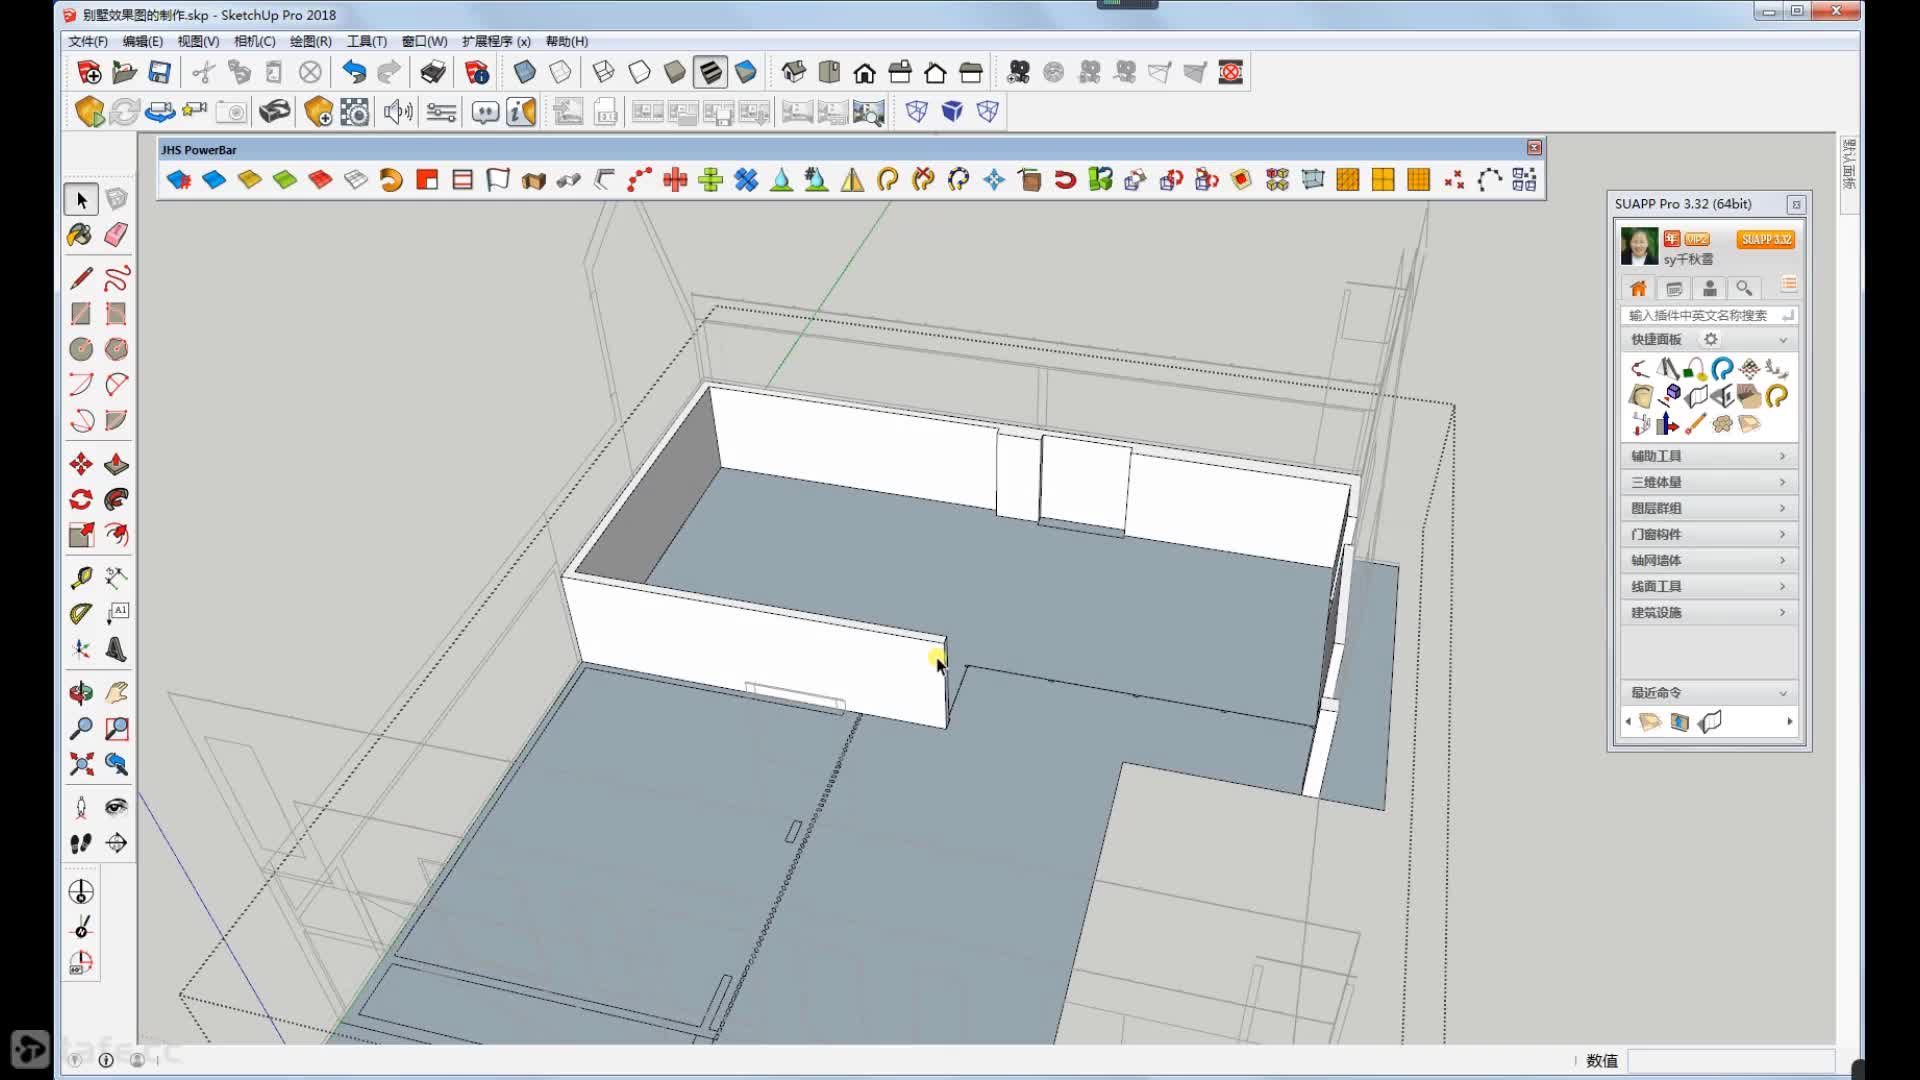This screenshot has height=1080, width=1920.
Task: Open the 编辑(E) menu
Action: [143, 41]
